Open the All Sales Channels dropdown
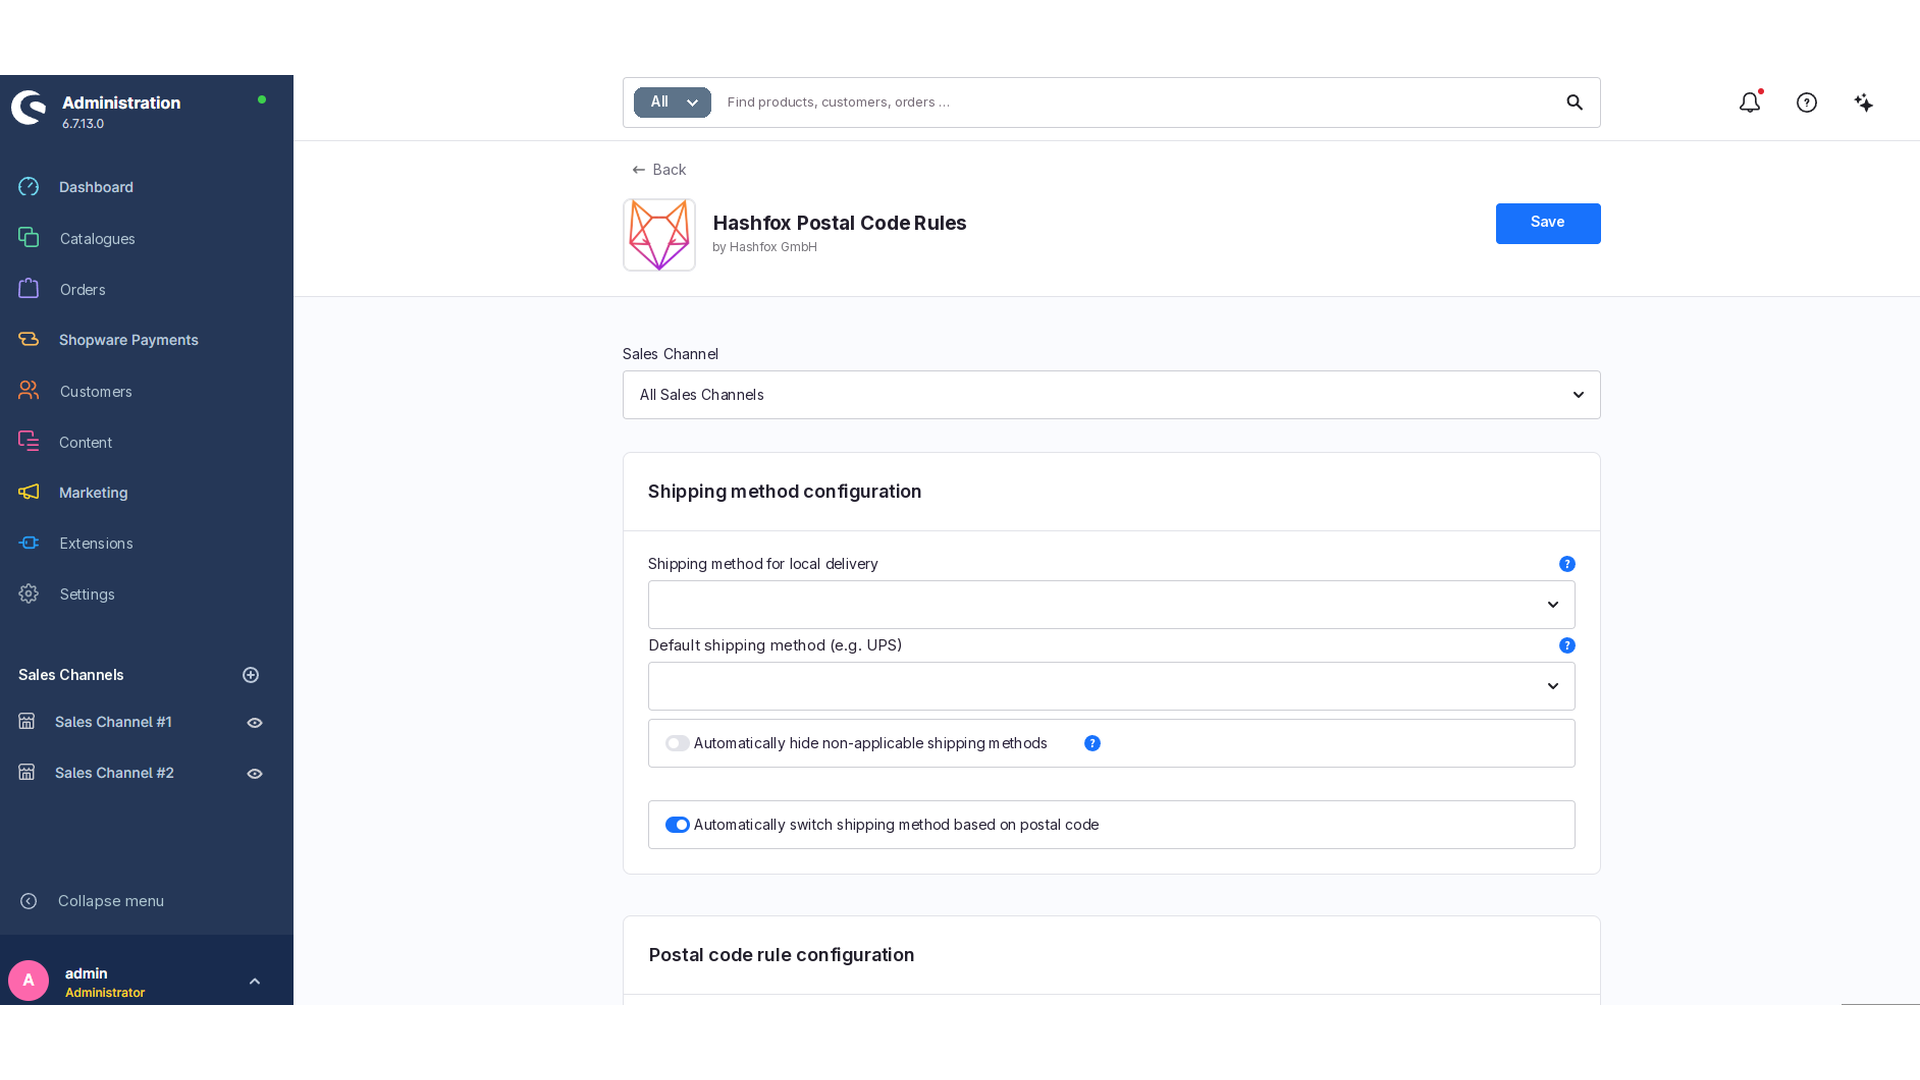The image size is (1920, 1080). tap(1111, 395)
